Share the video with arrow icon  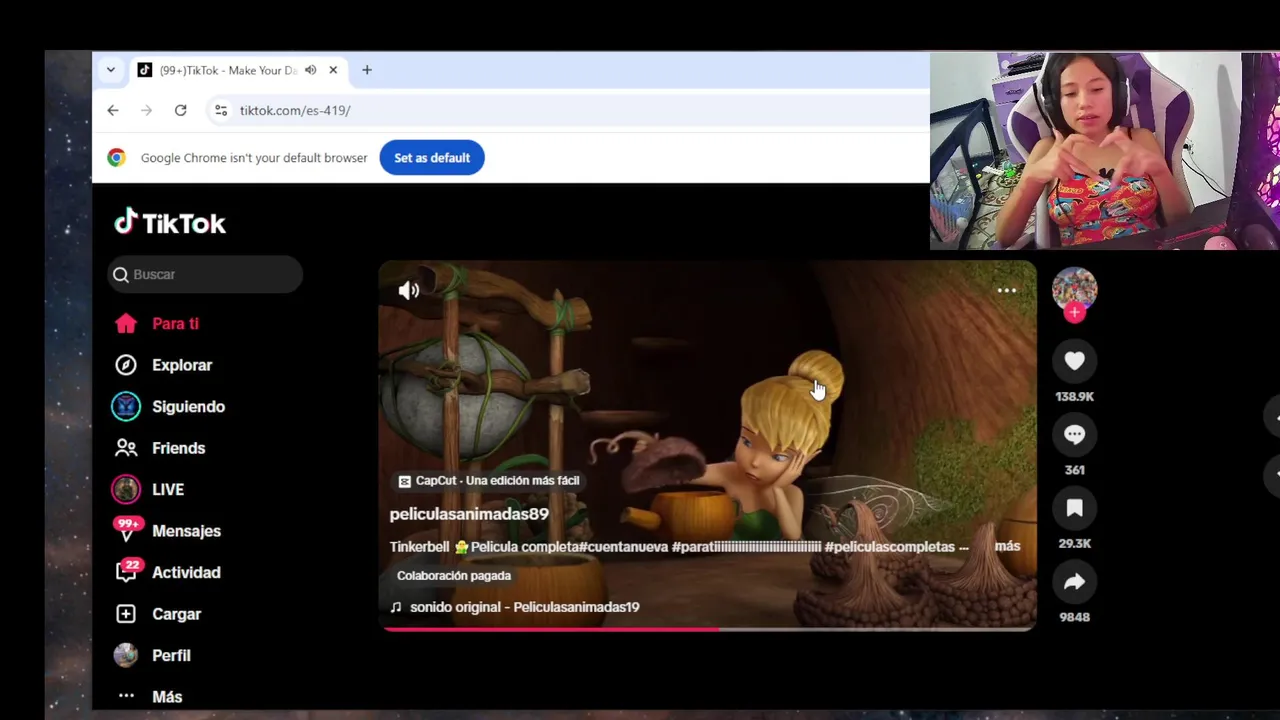tap(1075, 582)
